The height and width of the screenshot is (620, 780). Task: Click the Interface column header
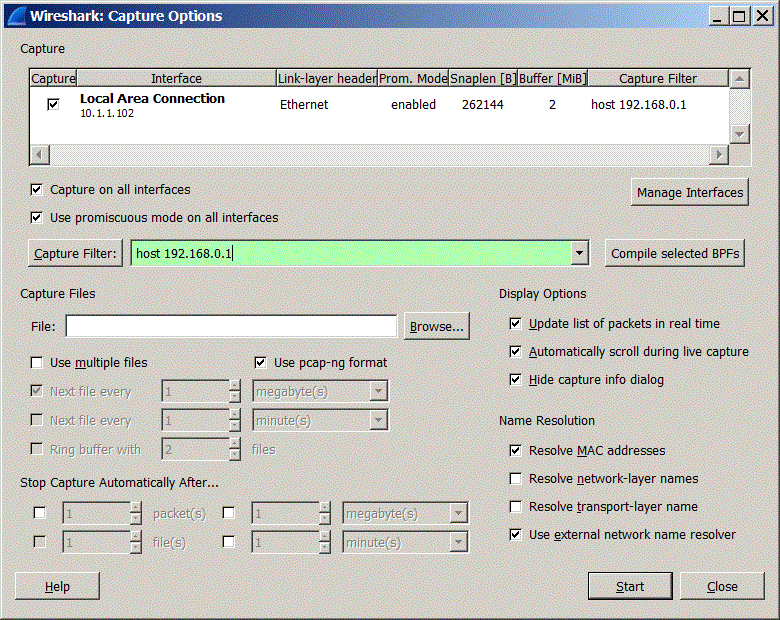(x=176, y=78)
